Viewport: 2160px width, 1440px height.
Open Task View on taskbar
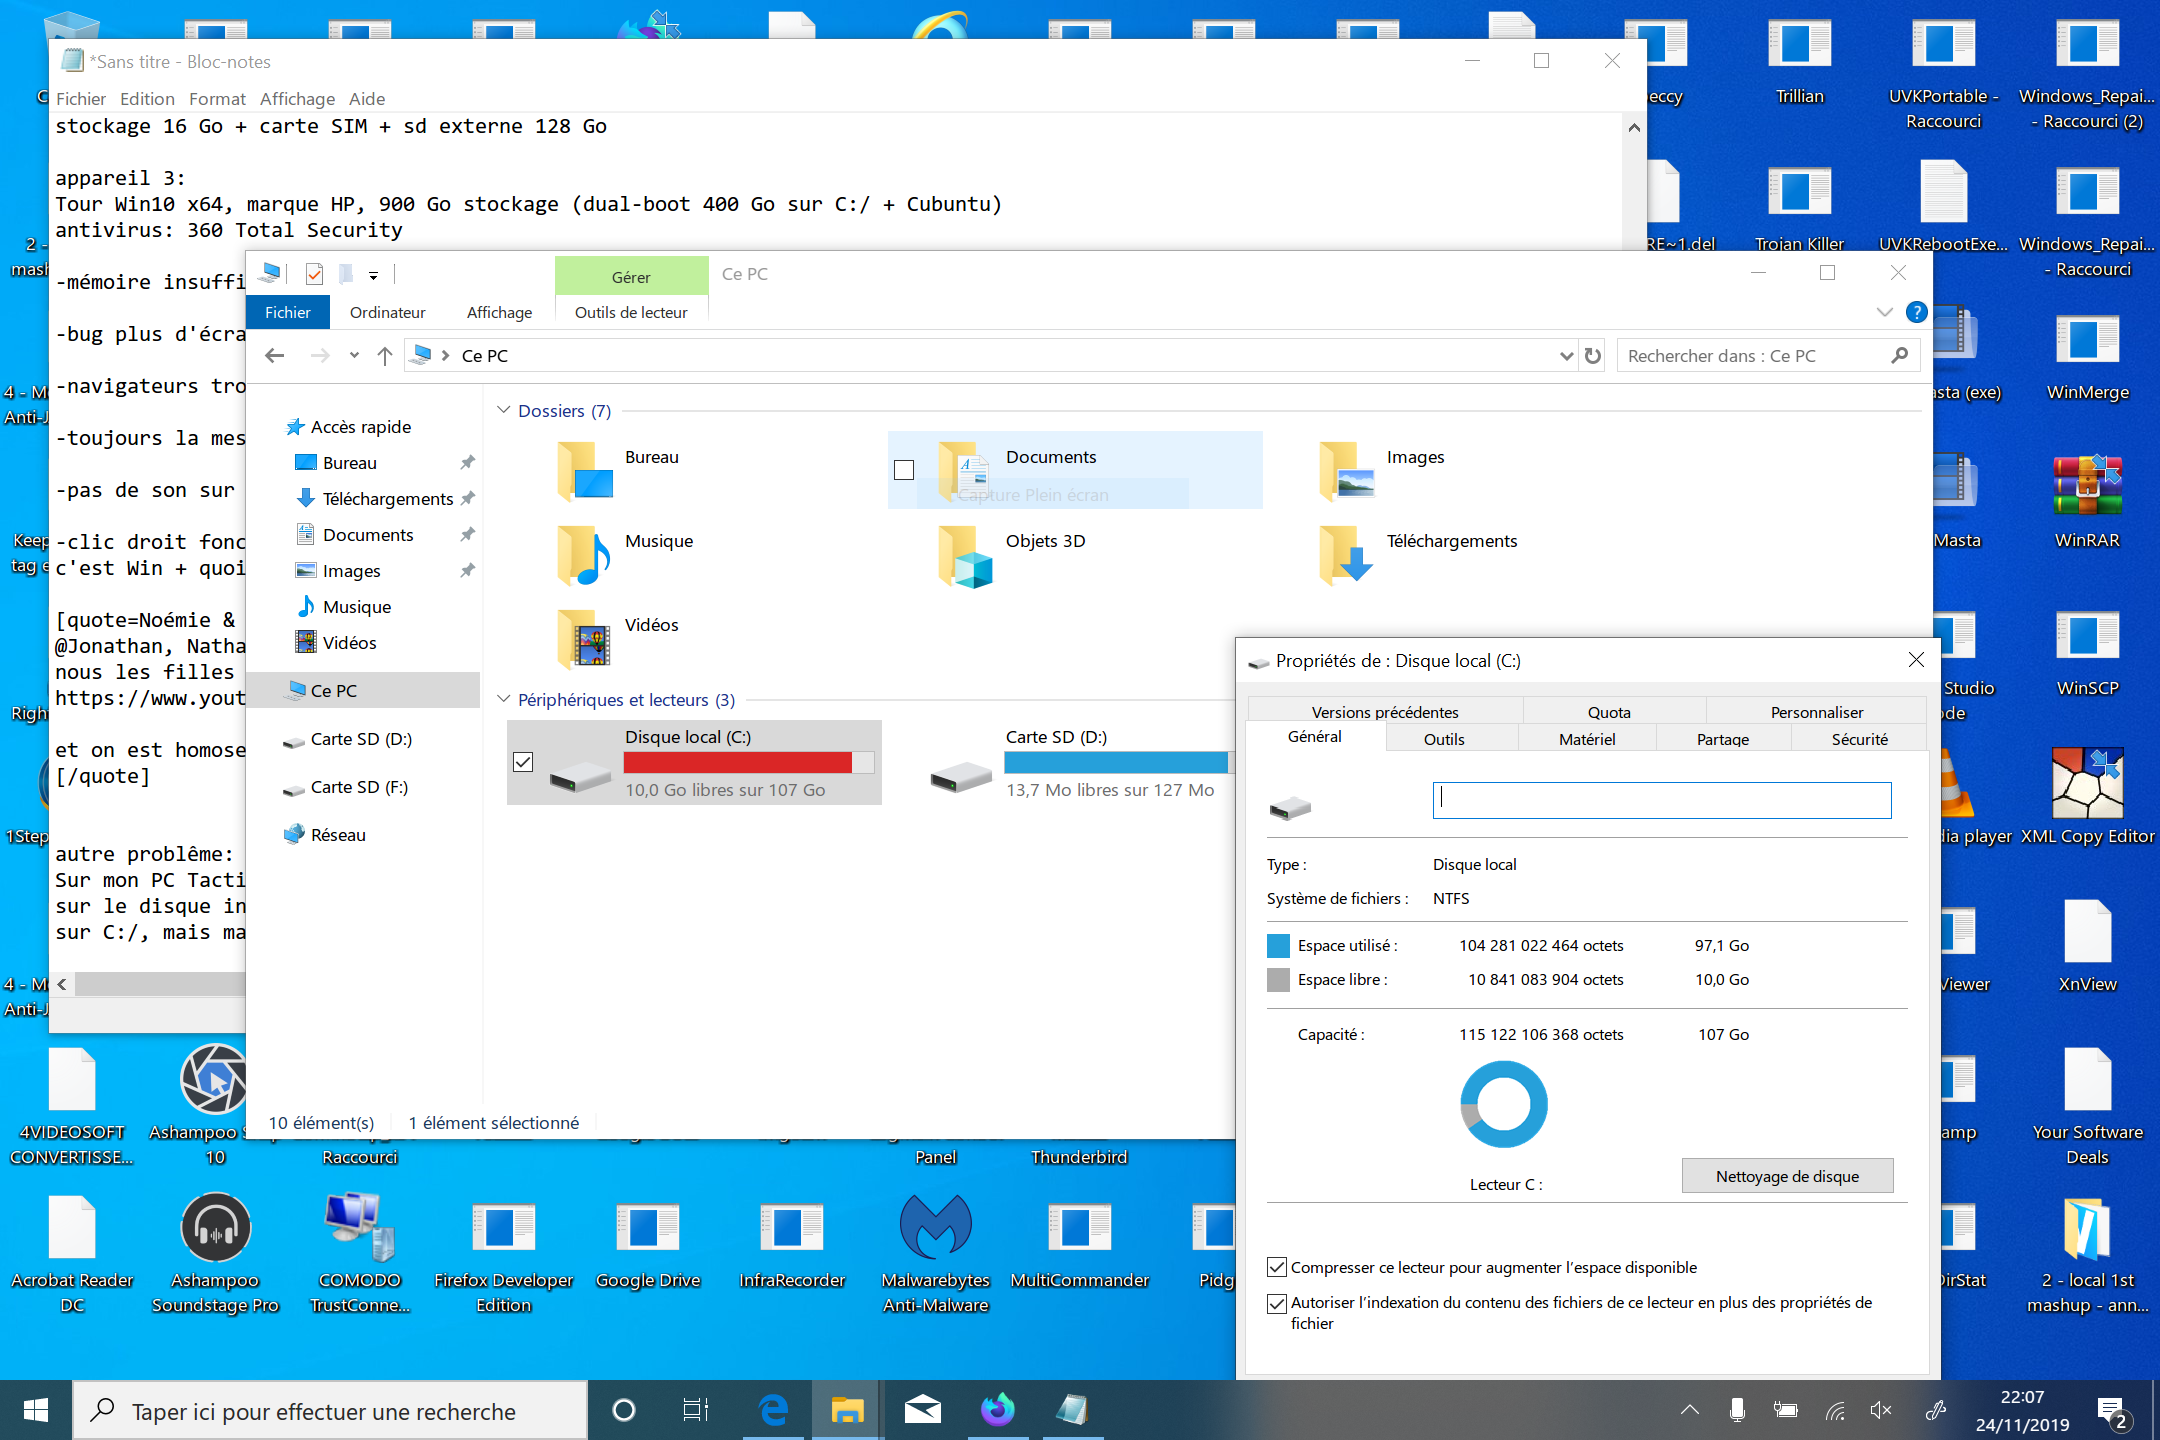pos(696,1410)
